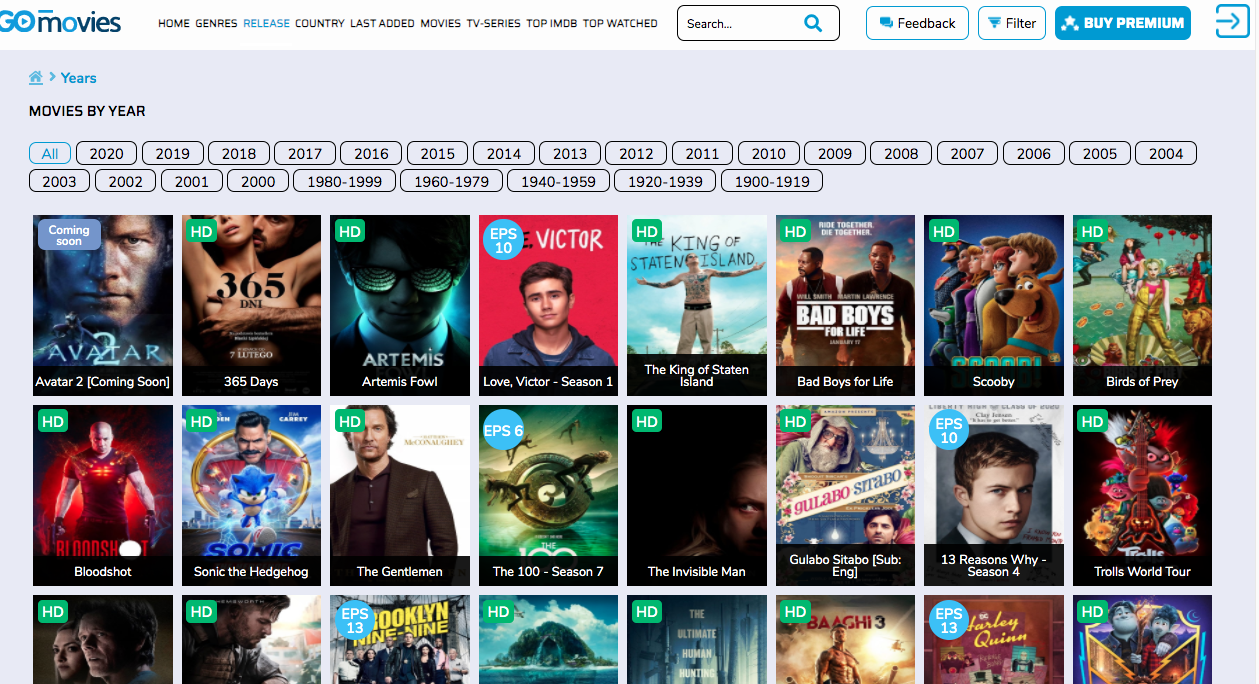Open Sonic the Hedgehog poster
1259x684 pixels.
[x=251, y=495]
